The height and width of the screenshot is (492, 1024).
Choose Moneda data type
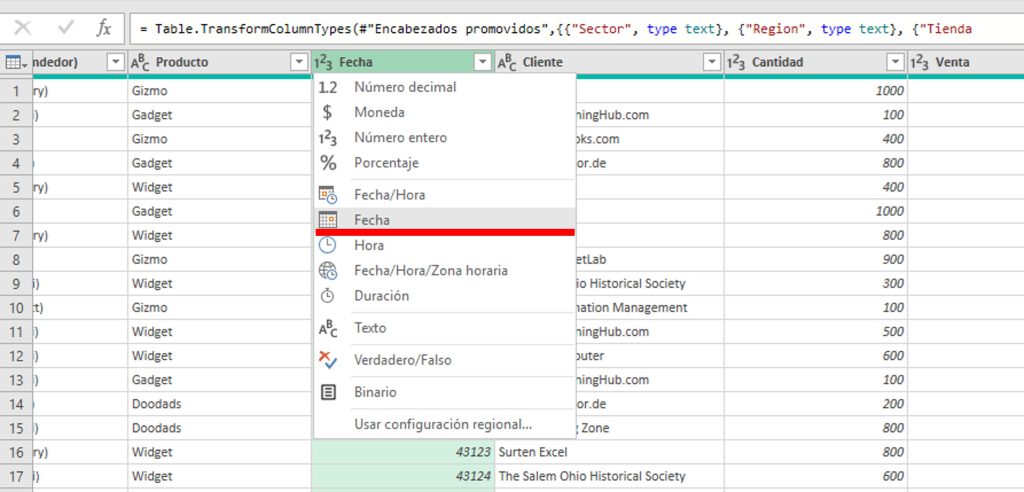445,112
